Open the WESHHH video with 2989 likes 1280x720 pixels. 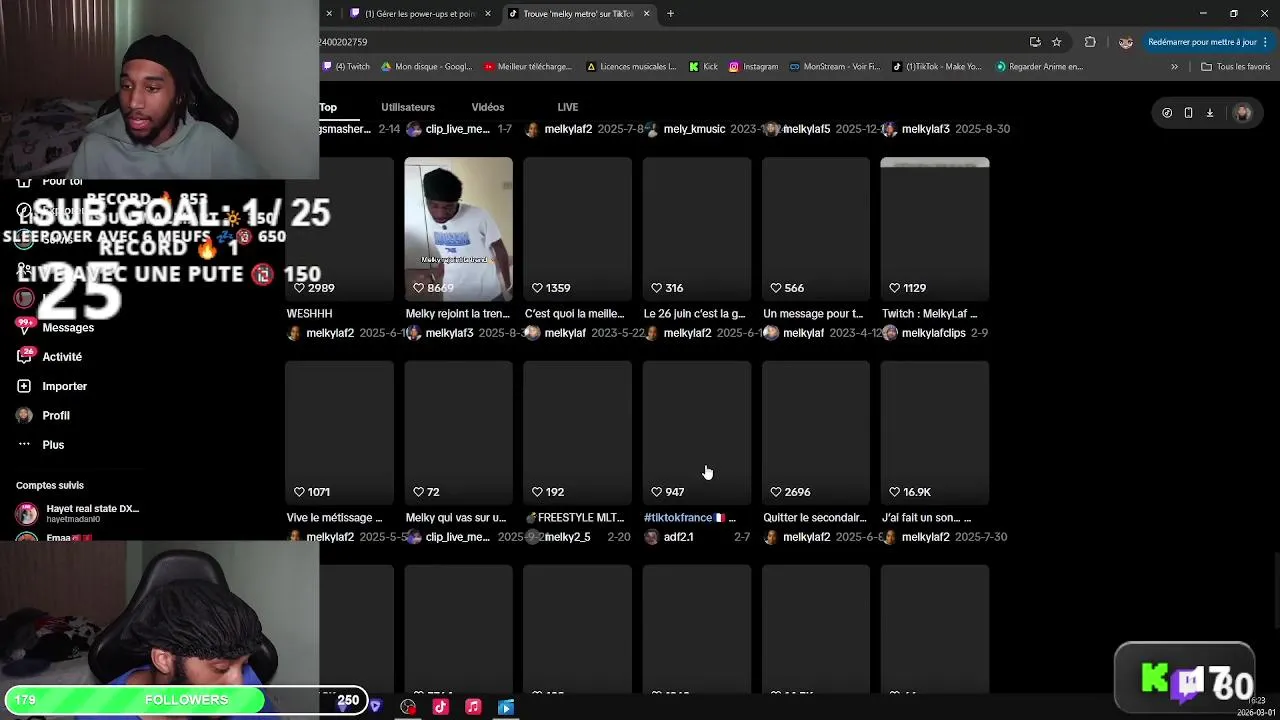(x=339, y=229)
